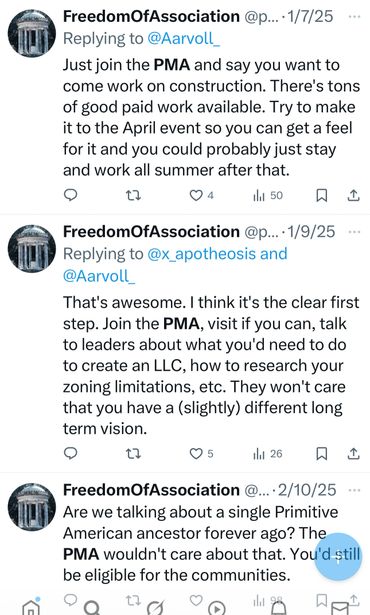The image size is (370, 615).
Task: Bookmark the 1/7/25 tweet
Action: 322,195
